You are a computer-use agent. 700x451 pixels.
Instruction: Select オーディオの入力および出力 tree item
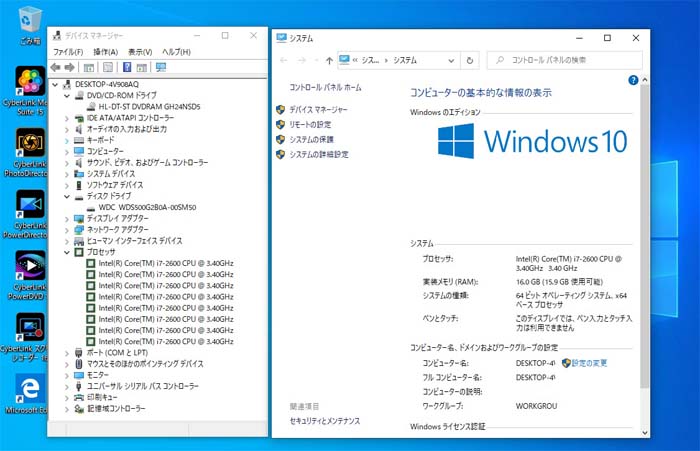point(127,129)
